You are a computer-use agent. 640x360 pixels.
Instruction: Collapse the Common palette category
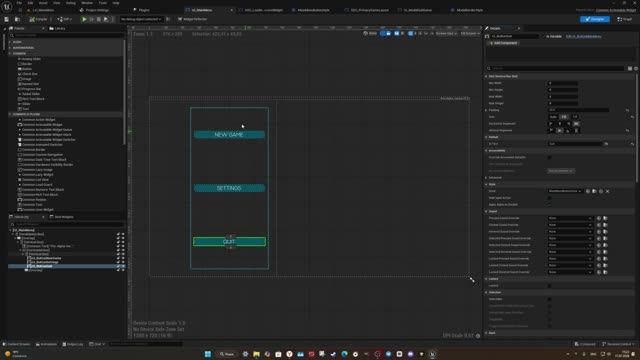coord(10,53)
